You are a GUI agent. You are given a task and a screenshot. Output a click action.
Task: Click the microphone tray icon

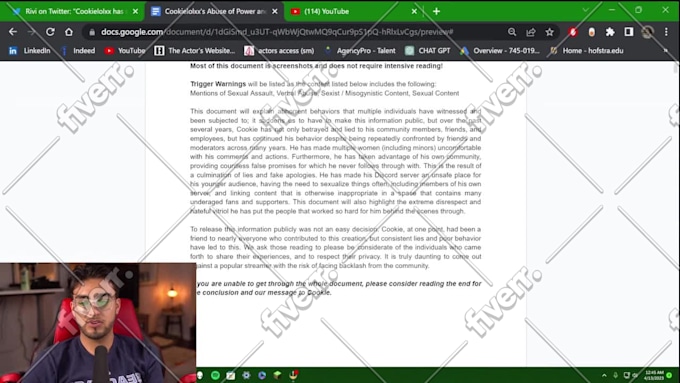click(x=615, y=375)
